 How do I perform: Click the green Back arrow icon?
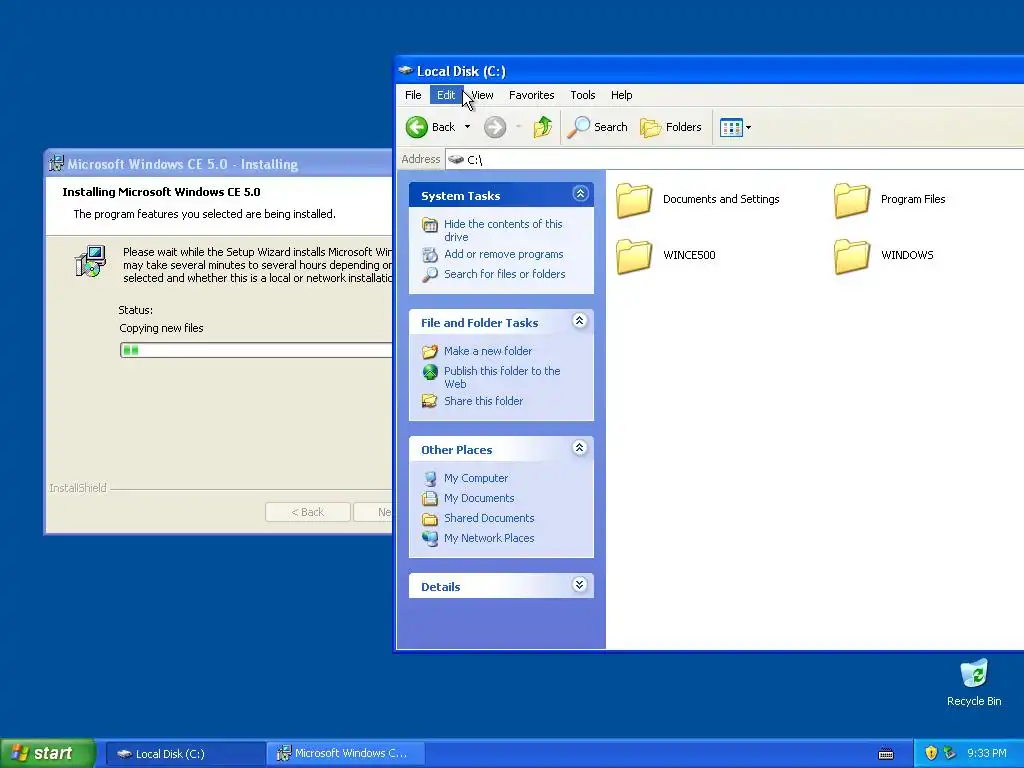pos(417,127)
